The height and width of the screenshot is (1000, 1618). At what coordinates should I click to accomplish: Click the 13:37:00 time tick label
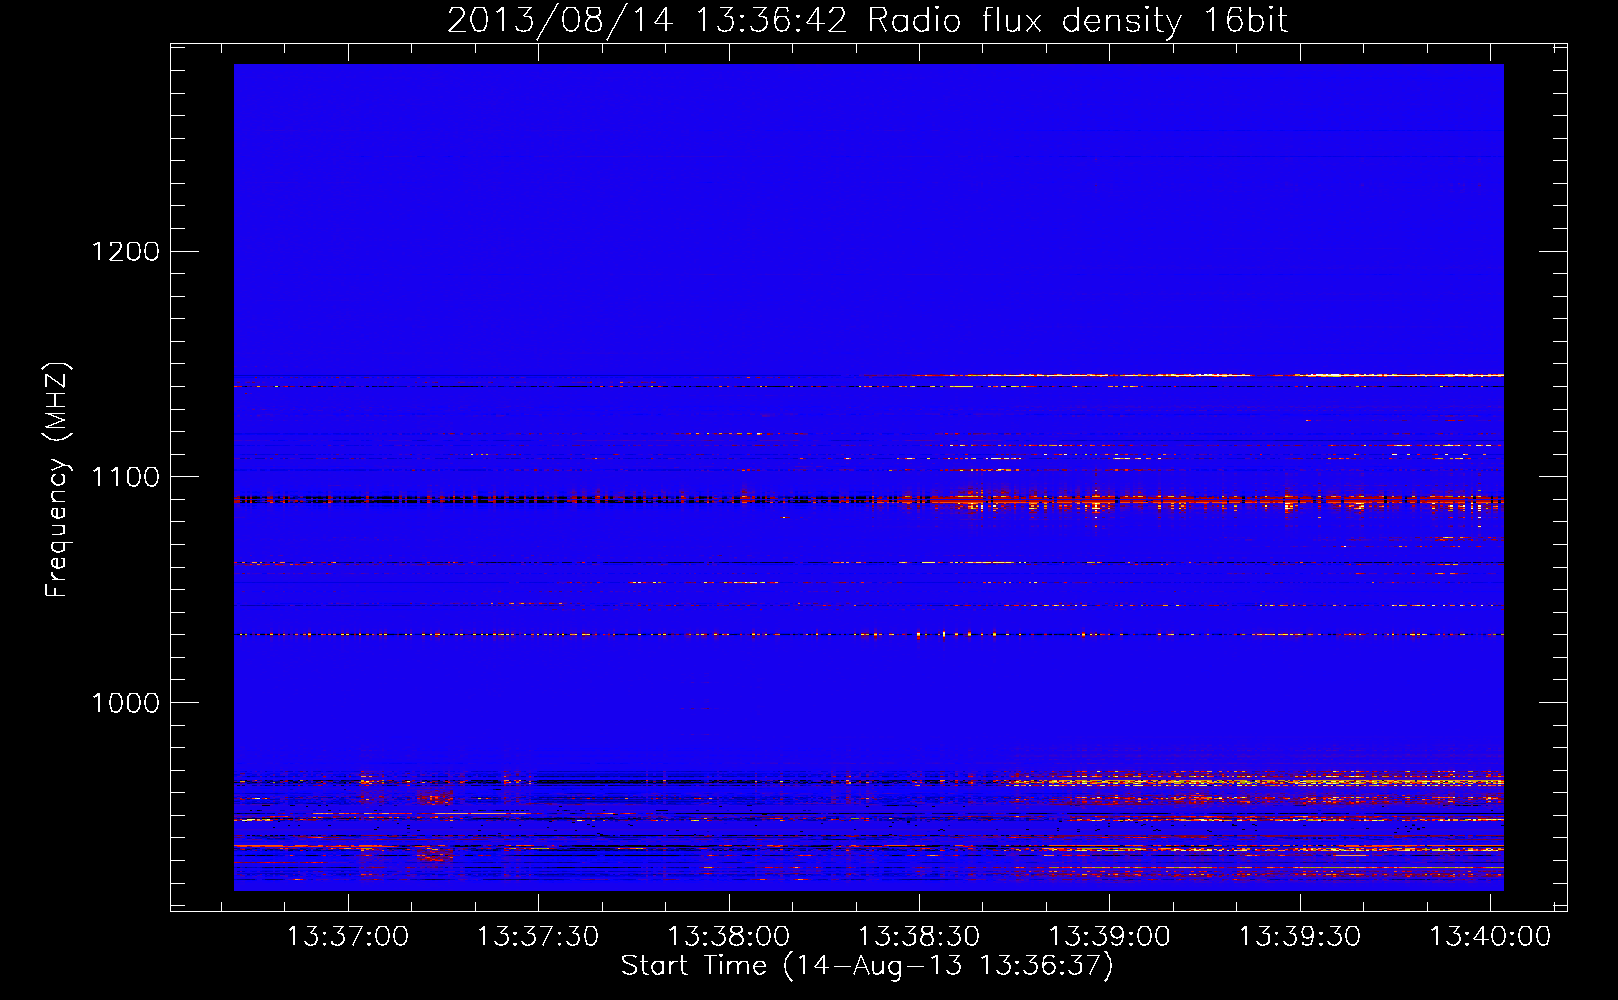coord(348,937)
